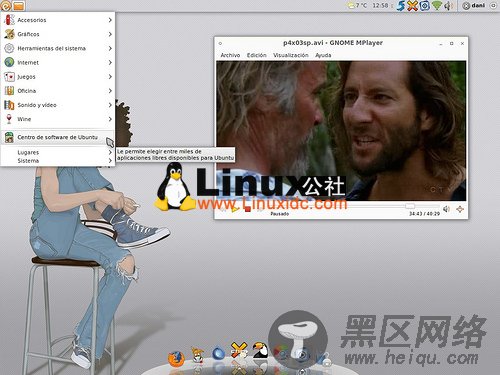Image resolution: width=500 pixels, height=375 pixels.
Task: Click the orange-haired character dock icon
Action: (x=197, y=355)
